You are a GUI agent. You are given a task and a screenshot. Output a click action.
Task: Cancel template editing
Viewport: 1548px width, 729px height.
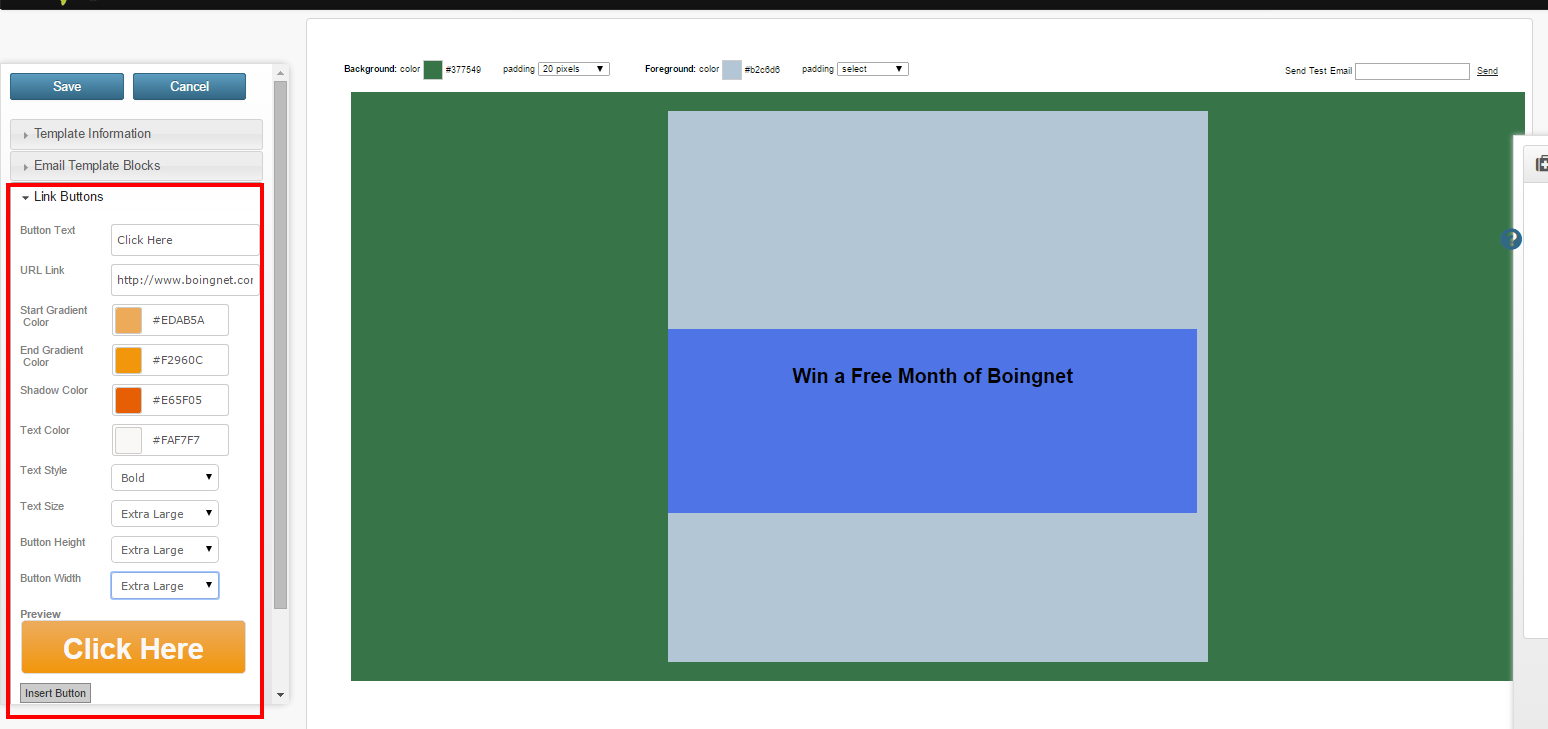click(x=189, y=86)
